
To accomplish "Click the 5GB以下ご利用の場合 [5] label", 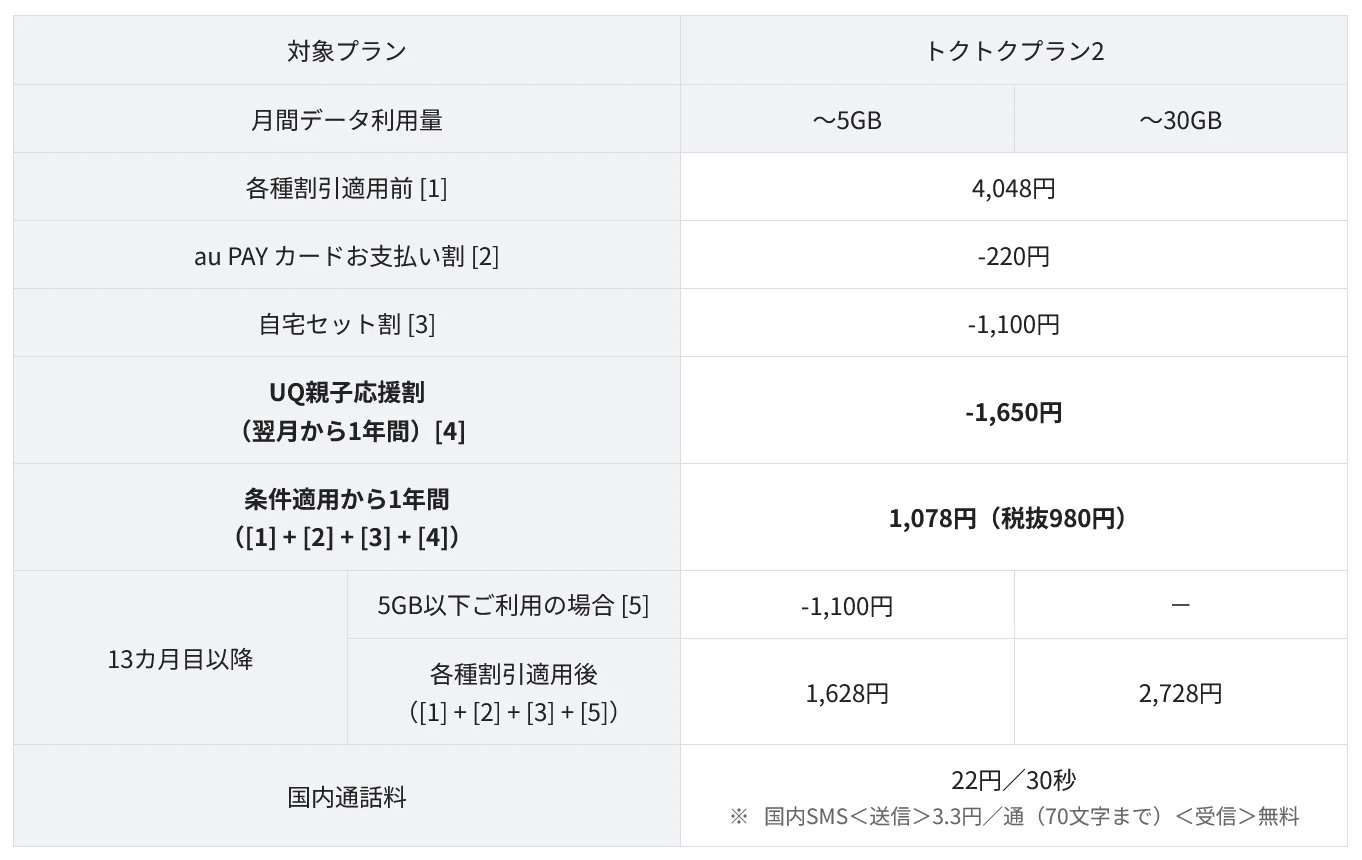I will [x=513, y=605].
